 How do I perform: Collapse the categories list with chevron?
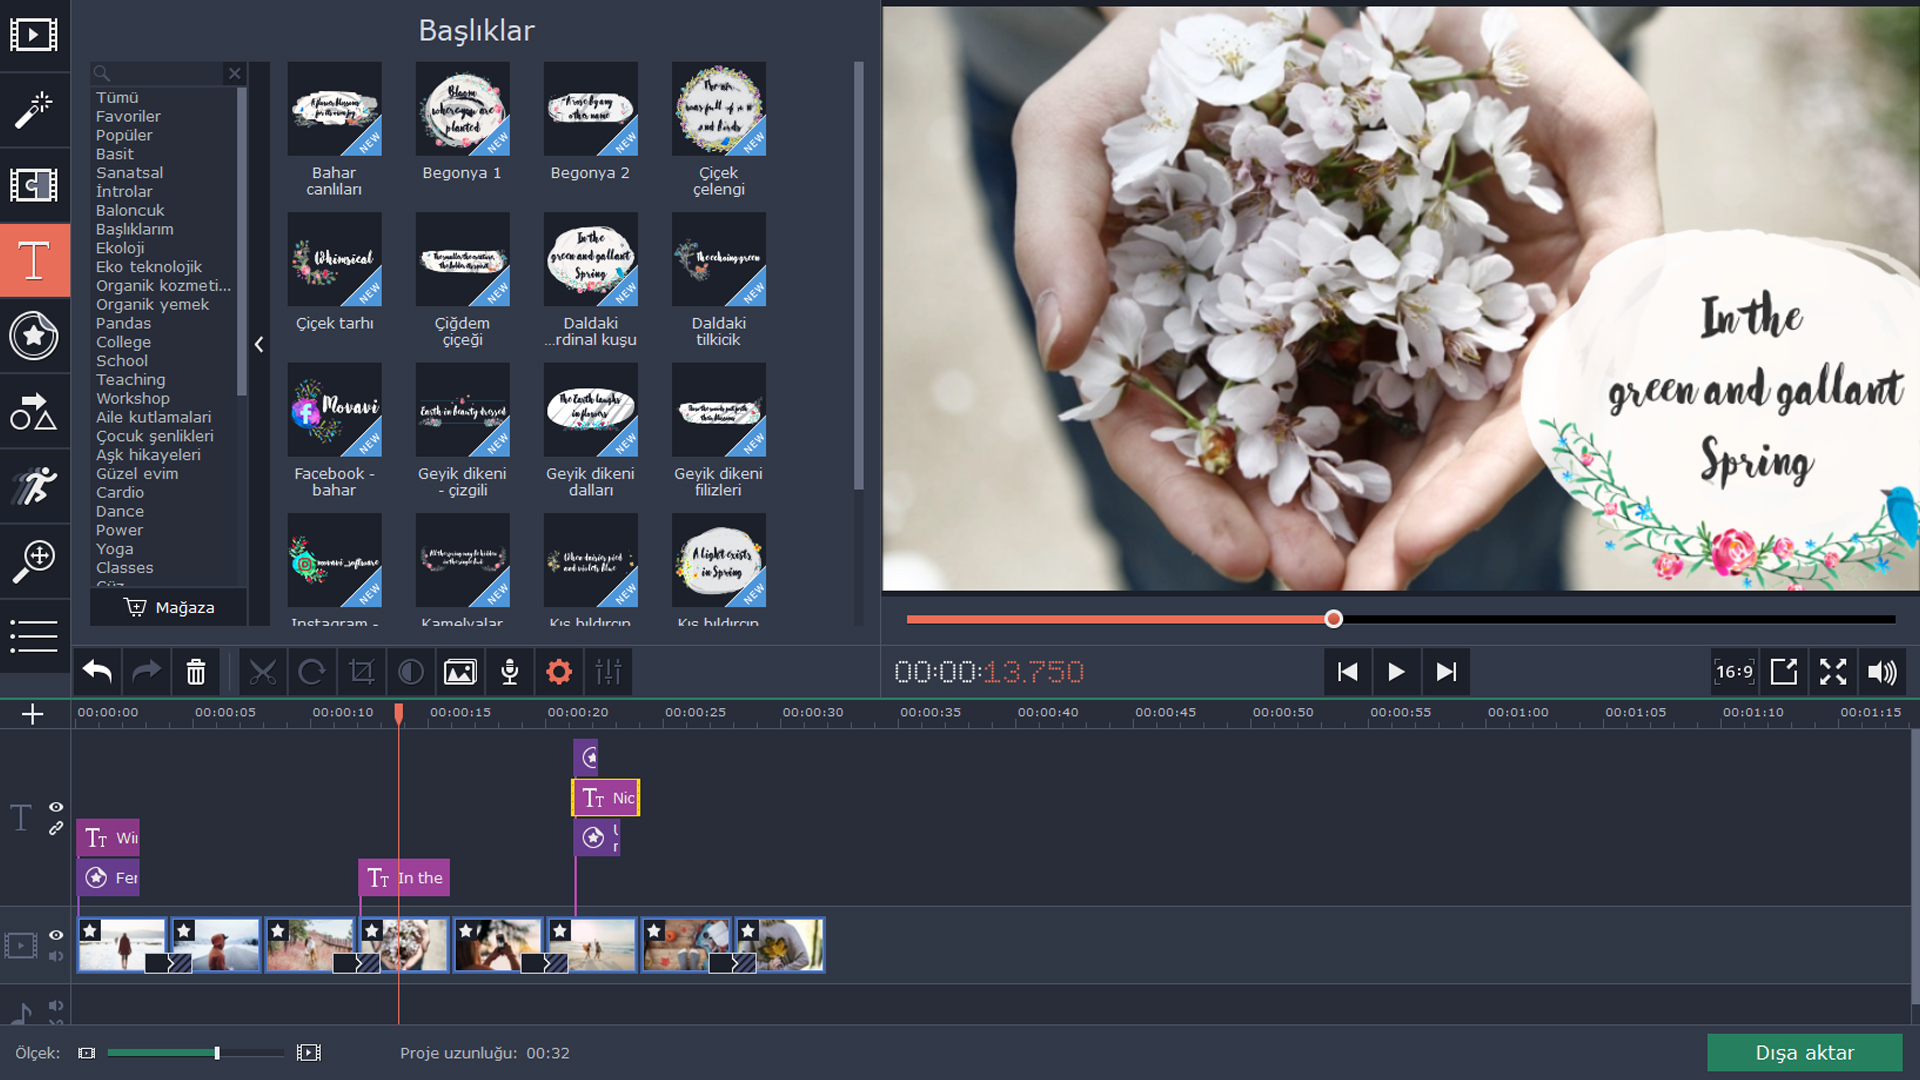[x=259, y=344]
